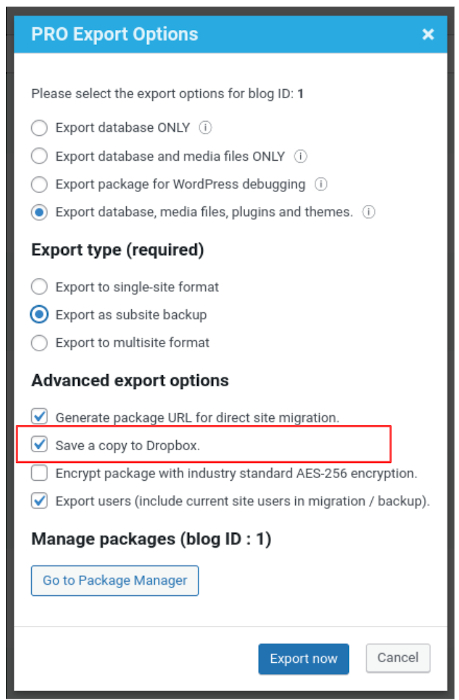Select Export database ONLY radio button
The width and height of the screenshot is (459, 700).
pos(39,128)
